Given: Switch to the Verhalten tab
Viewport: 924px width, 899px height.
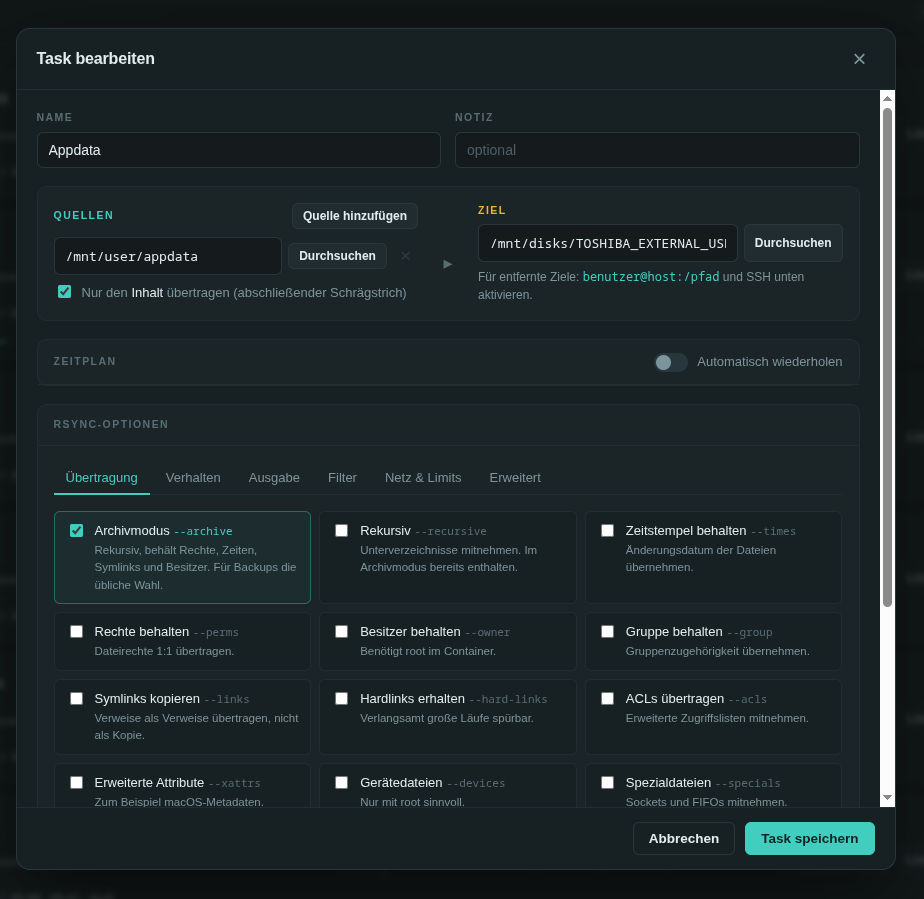Looking at the screenshot, I should 193,478.
